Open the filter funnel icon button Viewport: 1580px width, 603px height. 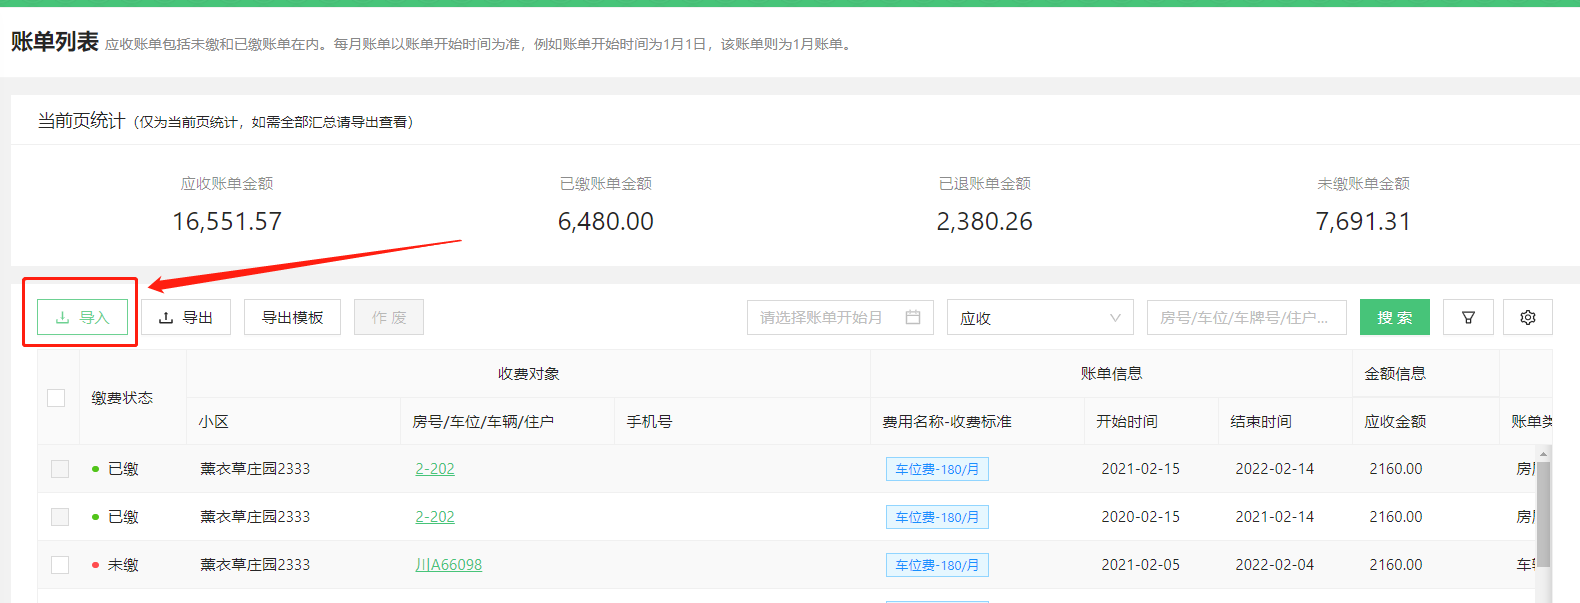pos(1468,317)
